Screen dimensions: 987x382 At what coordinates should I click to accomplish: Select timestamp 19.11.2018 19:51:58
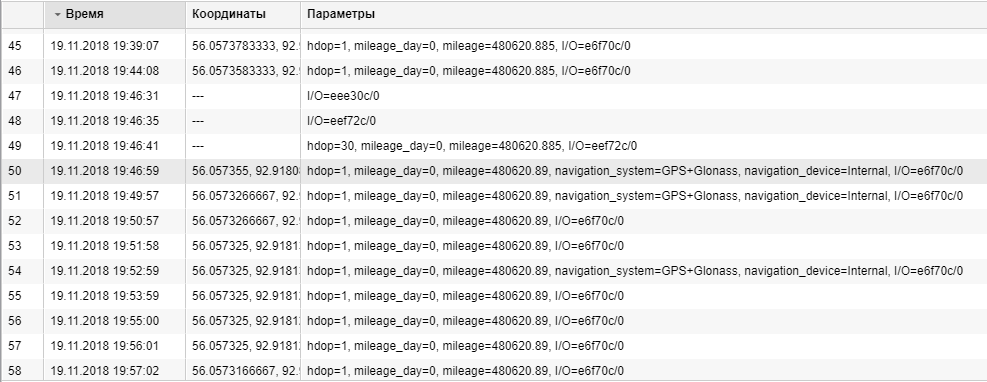tap(104, 245)
